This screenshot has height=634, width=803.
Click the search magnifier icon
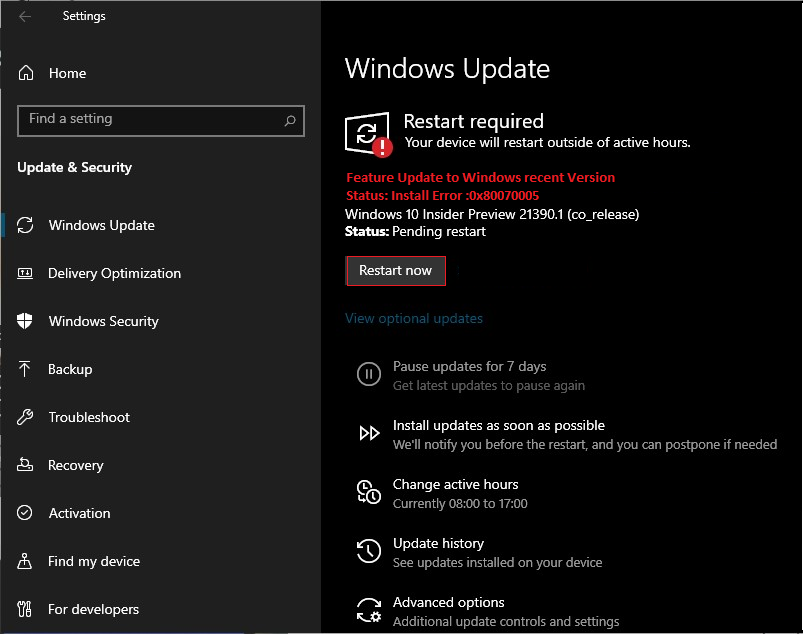[290, 120]
